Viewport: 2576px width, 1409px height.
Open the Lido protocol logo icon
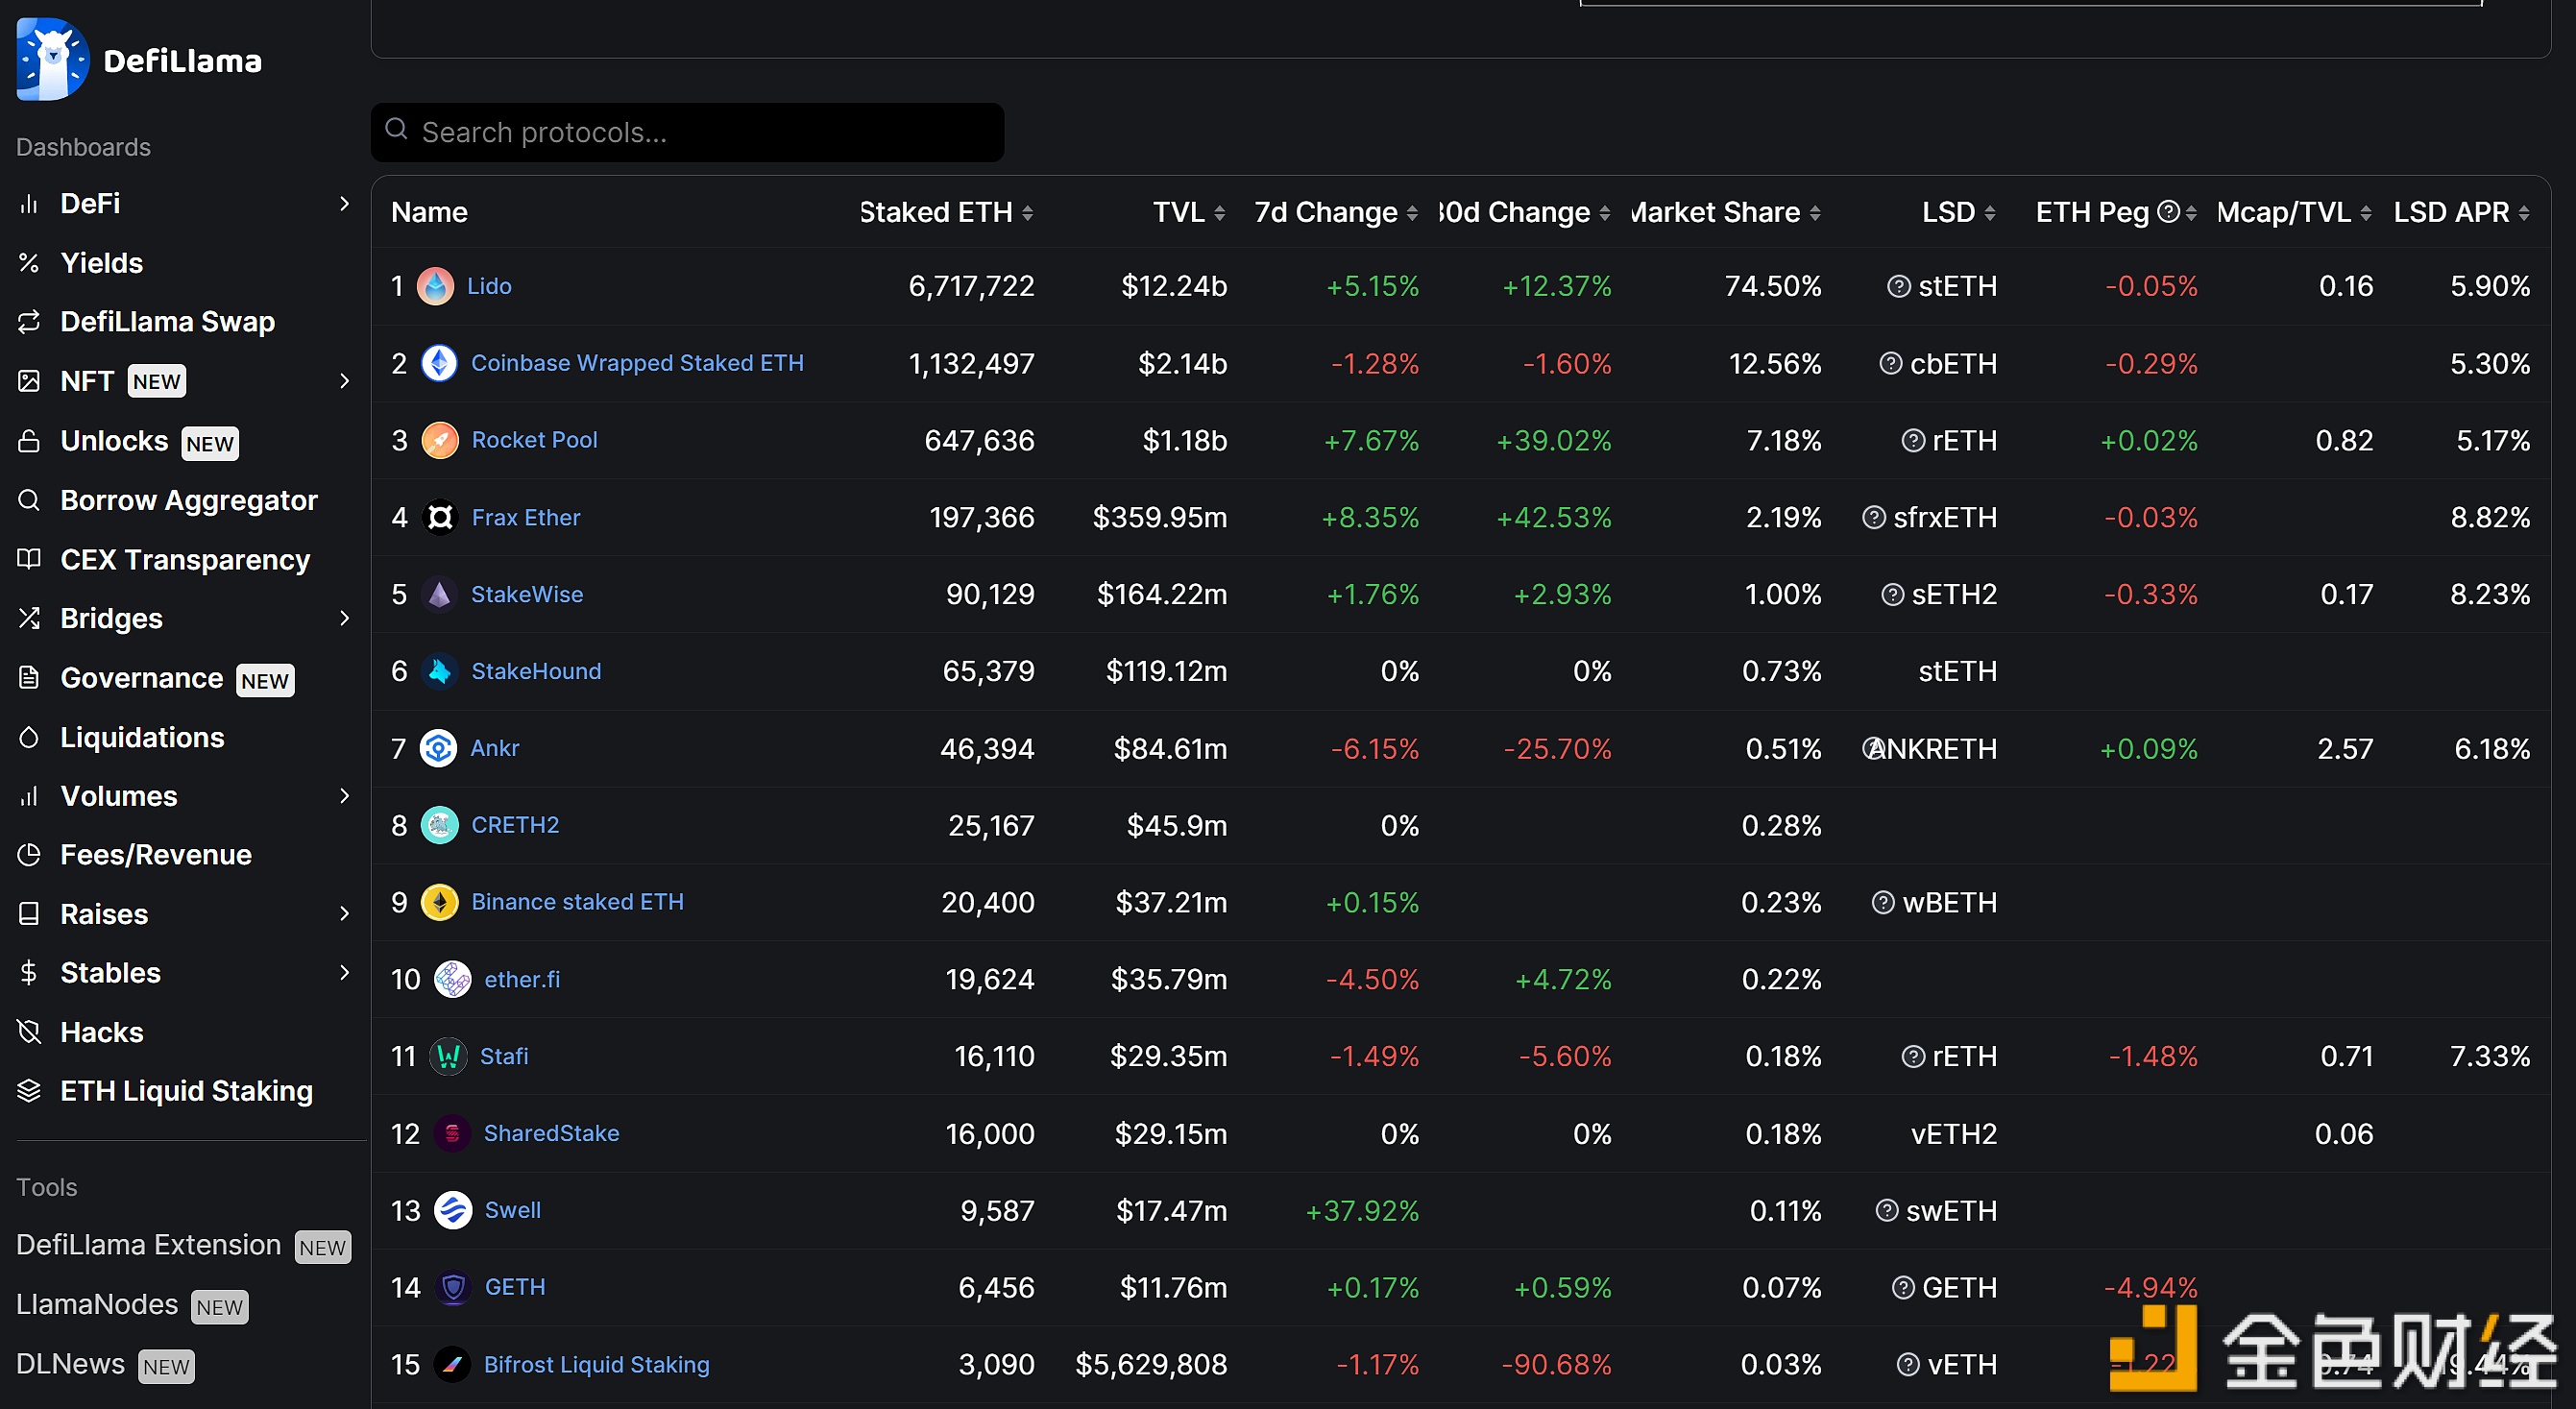(435, 287)
